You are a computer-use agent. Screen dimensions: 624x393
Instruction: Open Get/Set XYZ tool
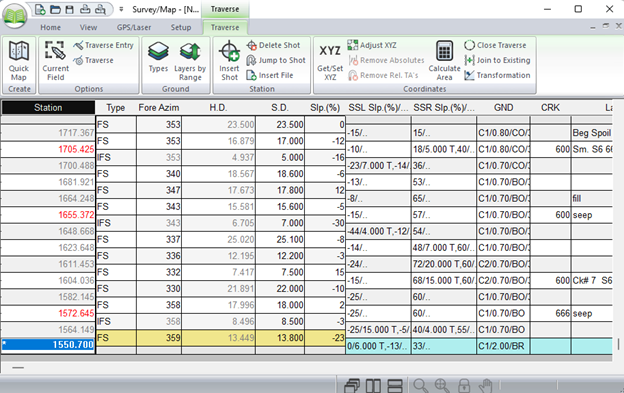click(330, 61)
